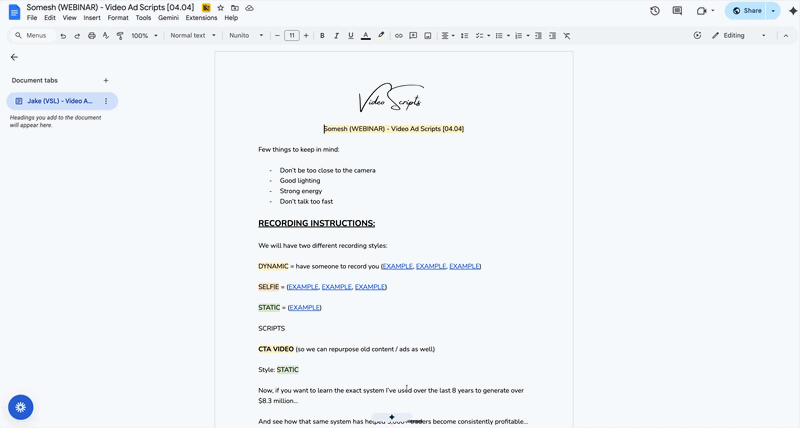This screenshot has width=800, height=428.
Task: Close the document tabs sidebar with back arrow
Action: click(x=14, y=57)
